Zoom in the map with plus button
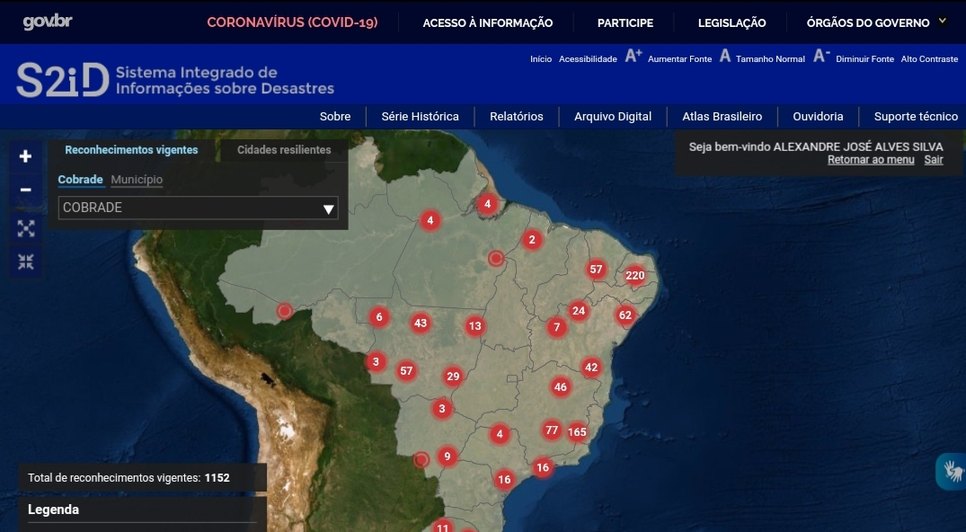Viewport: 966px width, 532px height. [x=25, y=156]
